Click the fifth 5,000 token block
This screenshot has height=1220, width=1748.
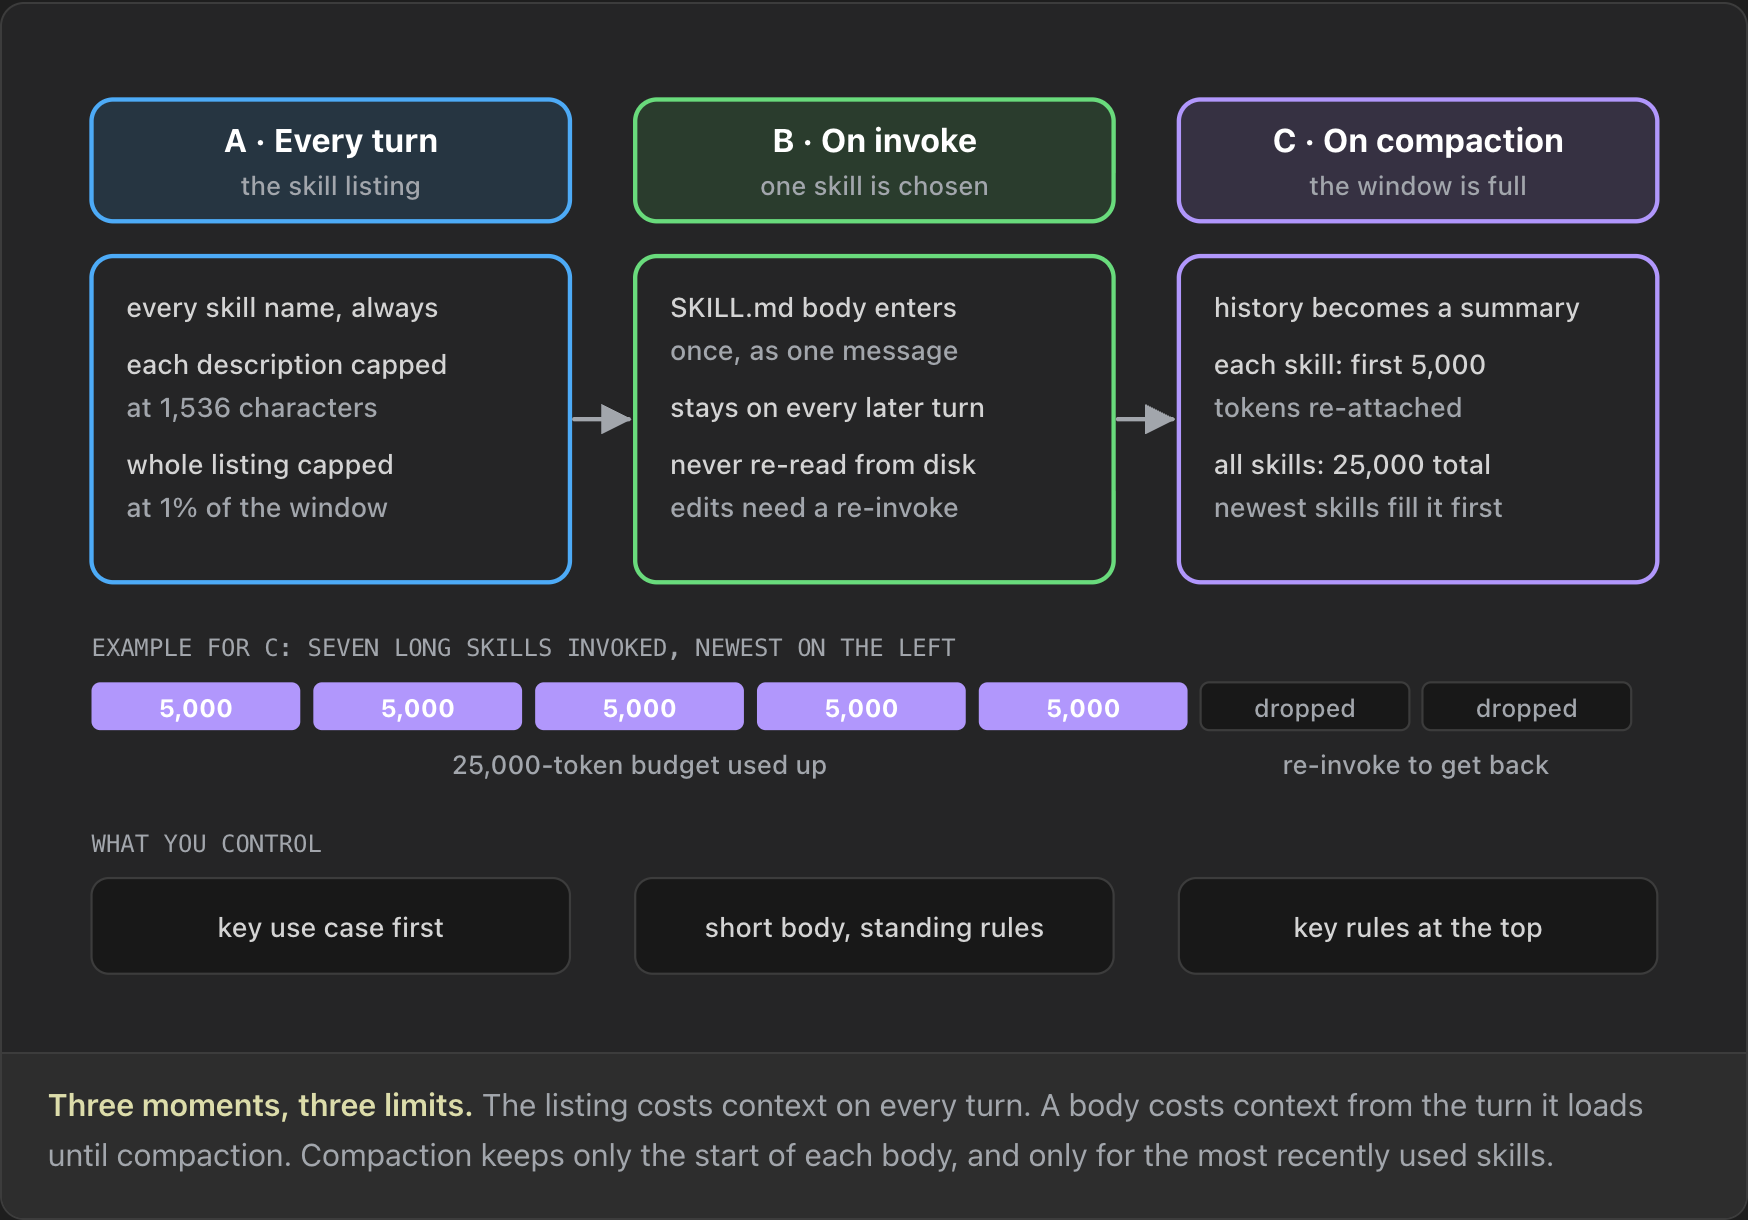(1083, 707)
